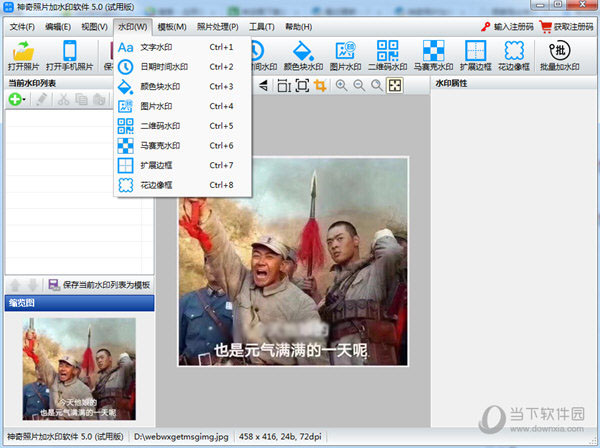Click the main photo in the canvas

[x=293, y=261]
